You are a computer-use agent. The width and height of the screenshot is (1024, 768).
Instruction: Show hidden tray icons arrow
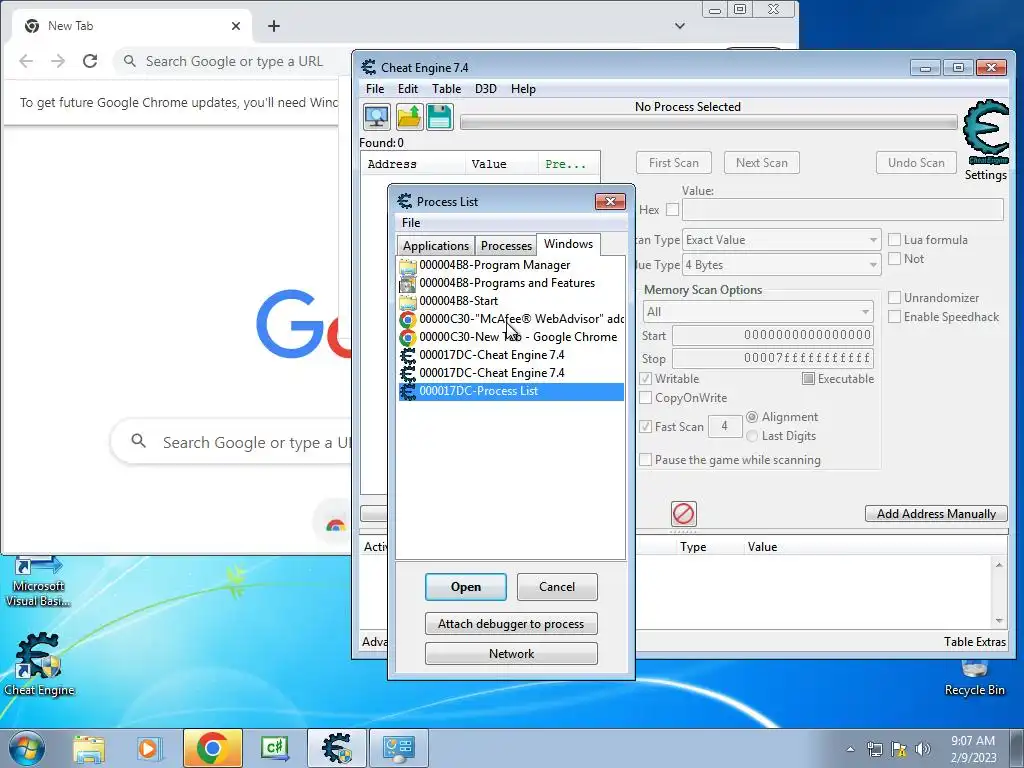coord(850,749)
